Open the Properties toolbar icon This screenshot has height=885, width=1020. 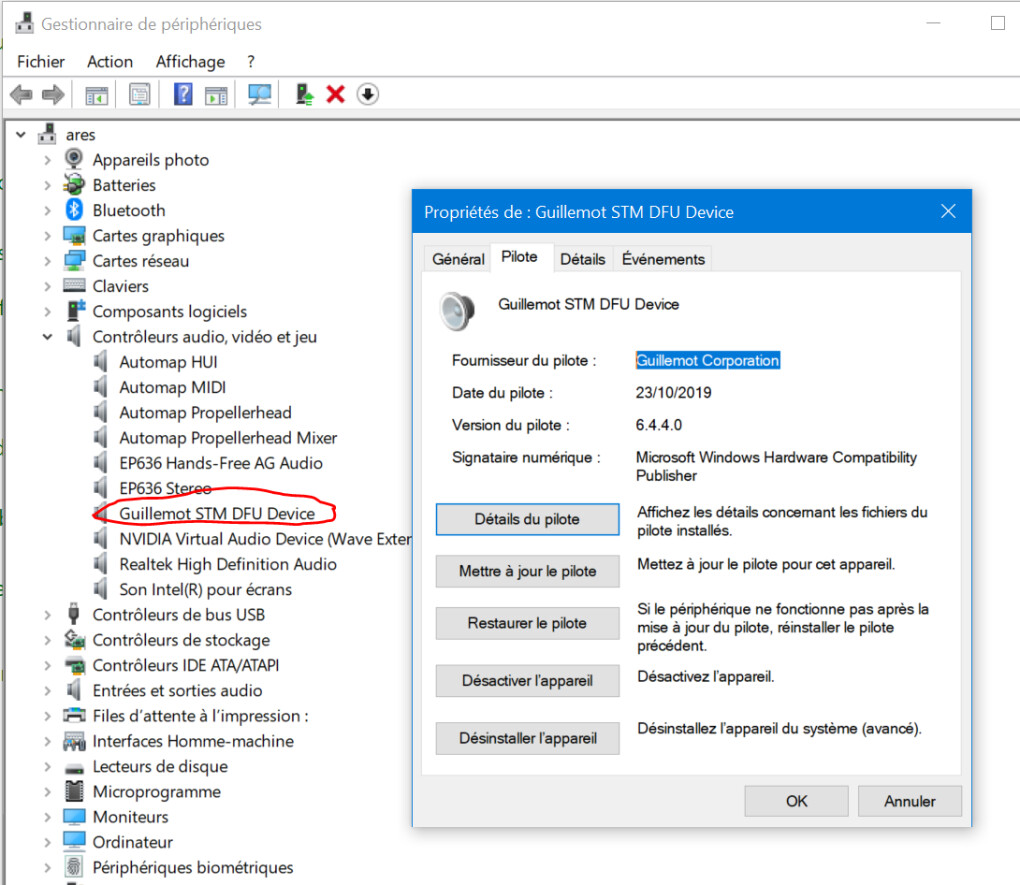(139, 95)
